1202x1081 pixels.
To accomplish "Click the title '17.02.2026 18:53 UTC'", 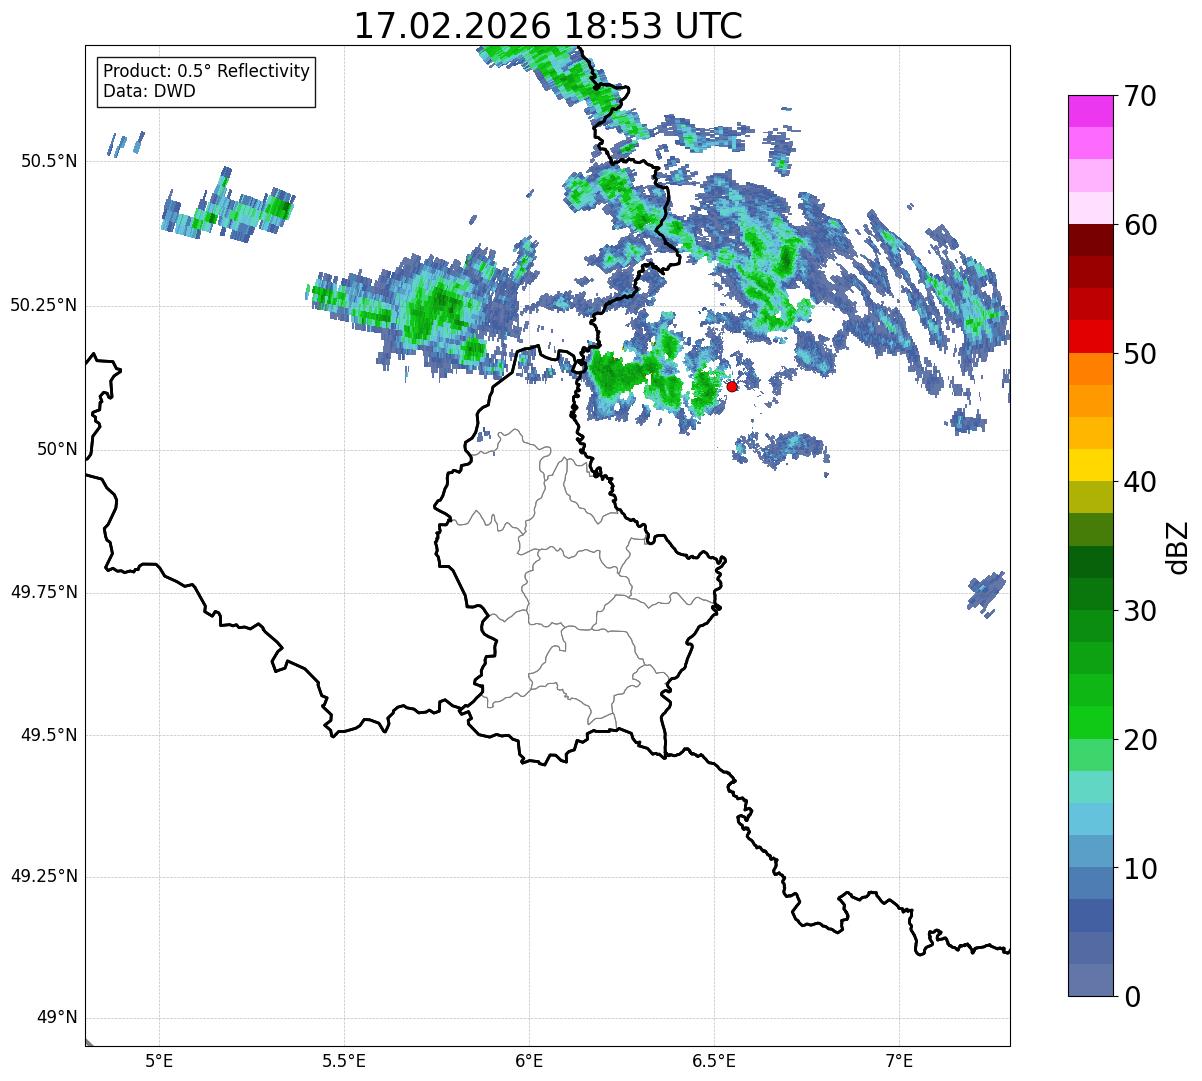I will [x=548, y=26].
